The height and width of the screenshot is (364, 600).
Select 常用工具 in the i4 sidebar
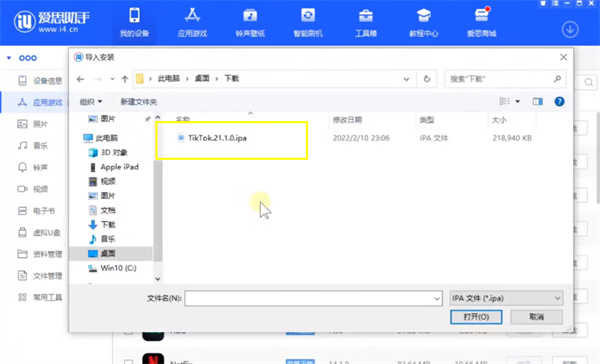pyautogui.click(x=40, y=297)
